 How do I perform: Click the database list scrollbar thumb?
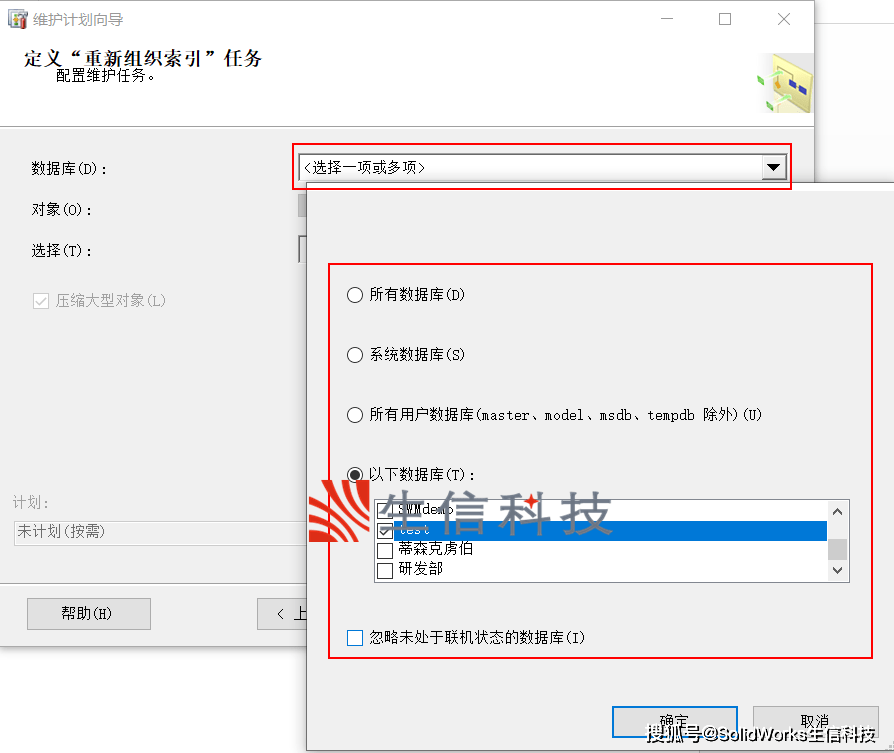[x=837, y=550]
